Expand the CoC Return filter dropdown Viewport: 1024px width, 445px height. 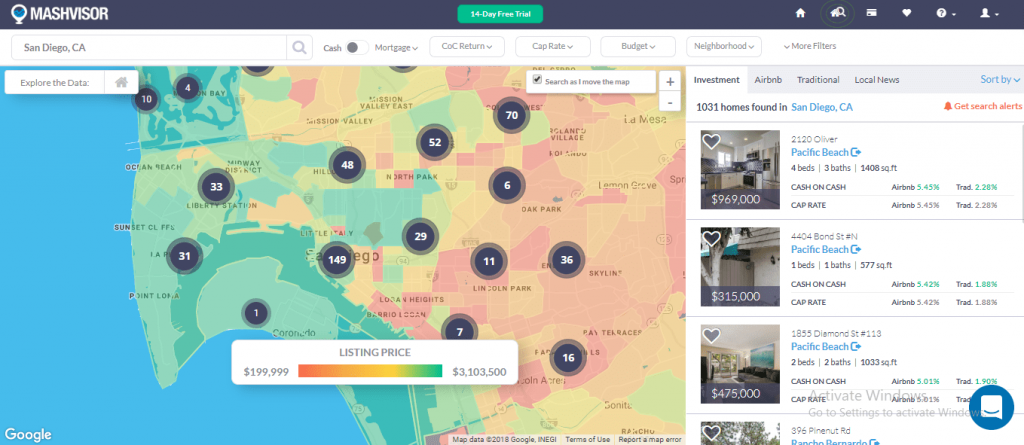pos(466,46)
